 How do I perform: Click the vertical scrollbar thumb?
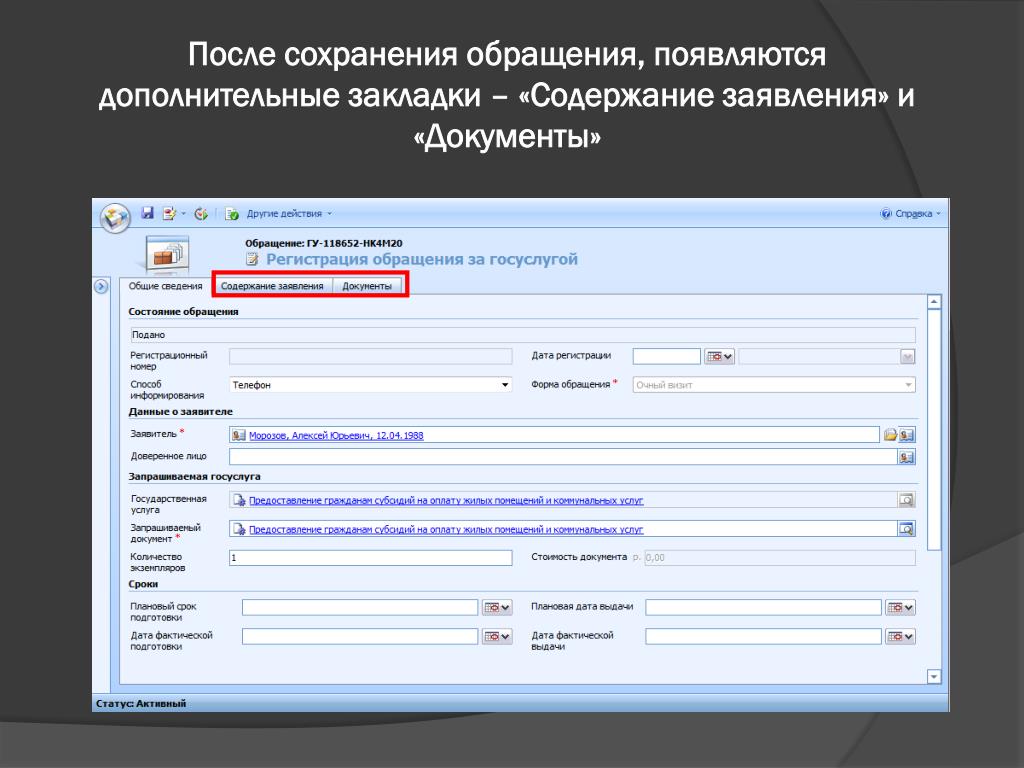(934, 429)
